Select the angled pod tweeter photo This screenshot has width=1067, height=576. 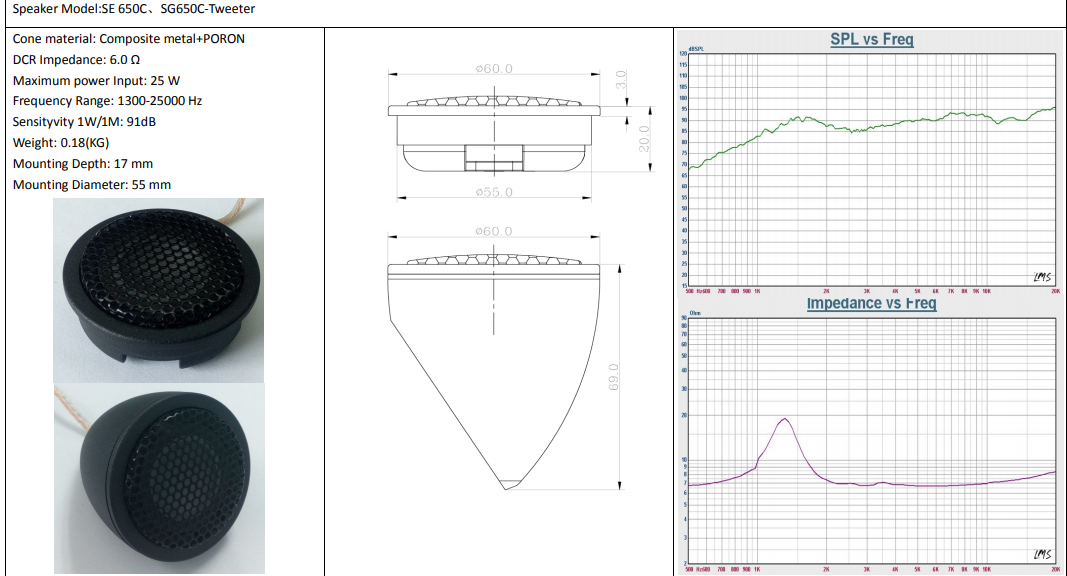[x=159, y=477]
